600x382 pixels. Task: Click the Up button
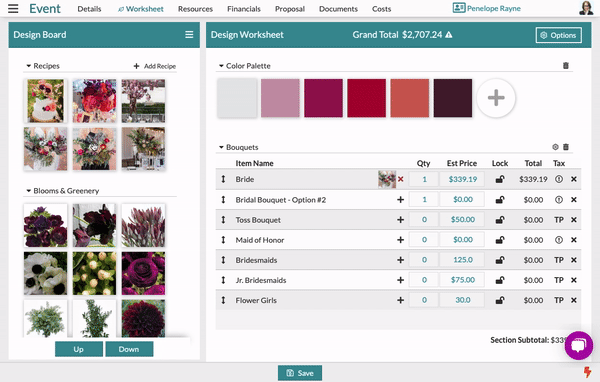coord(79,349)
